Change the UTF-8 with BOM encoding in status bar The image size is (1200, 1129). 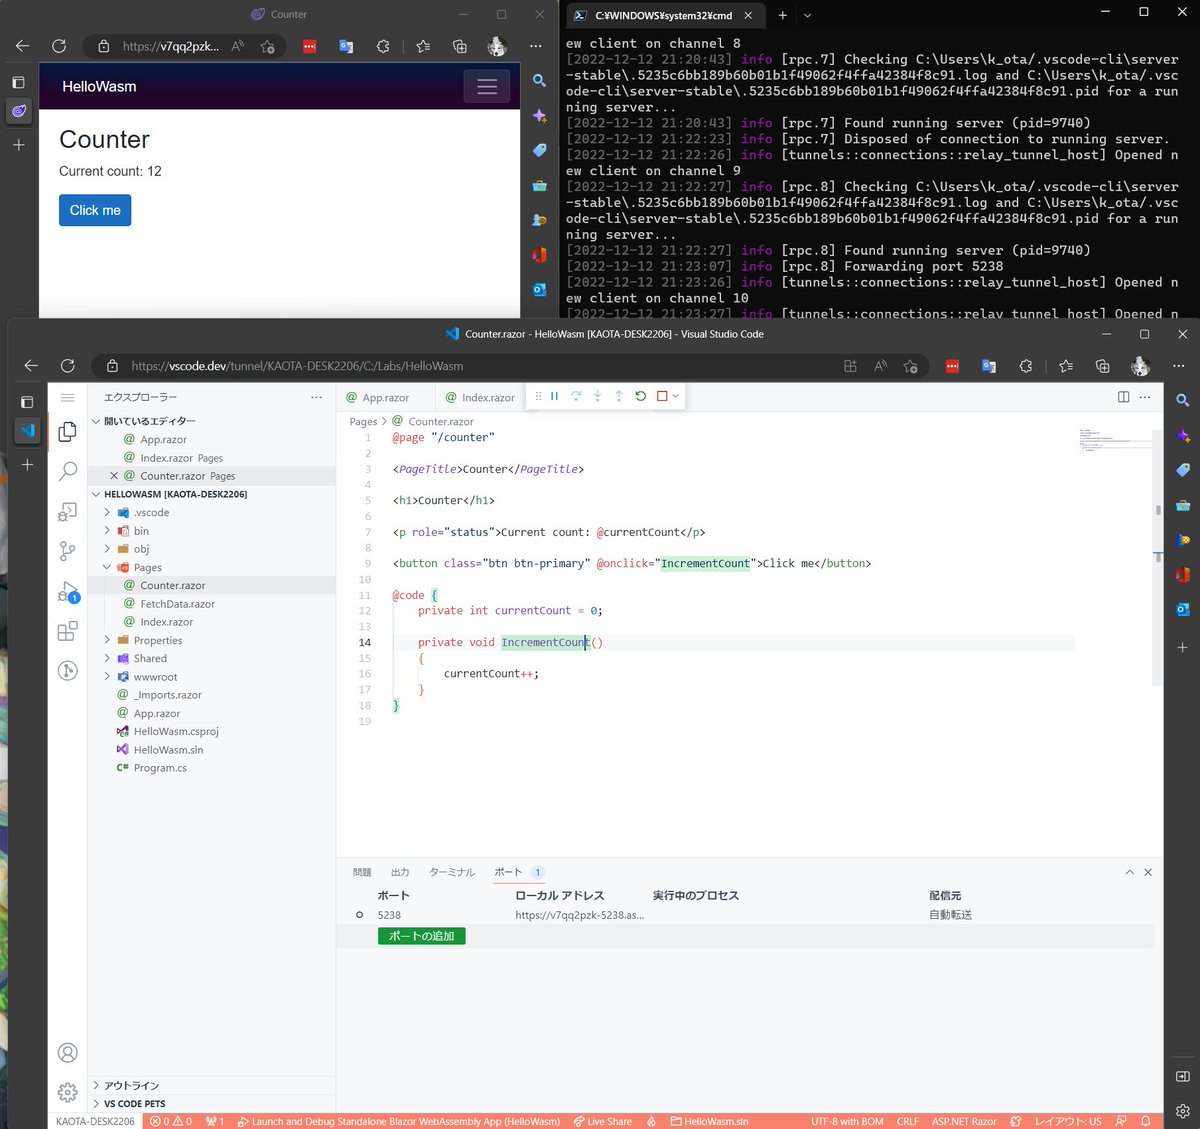(x=847, y=1121)
